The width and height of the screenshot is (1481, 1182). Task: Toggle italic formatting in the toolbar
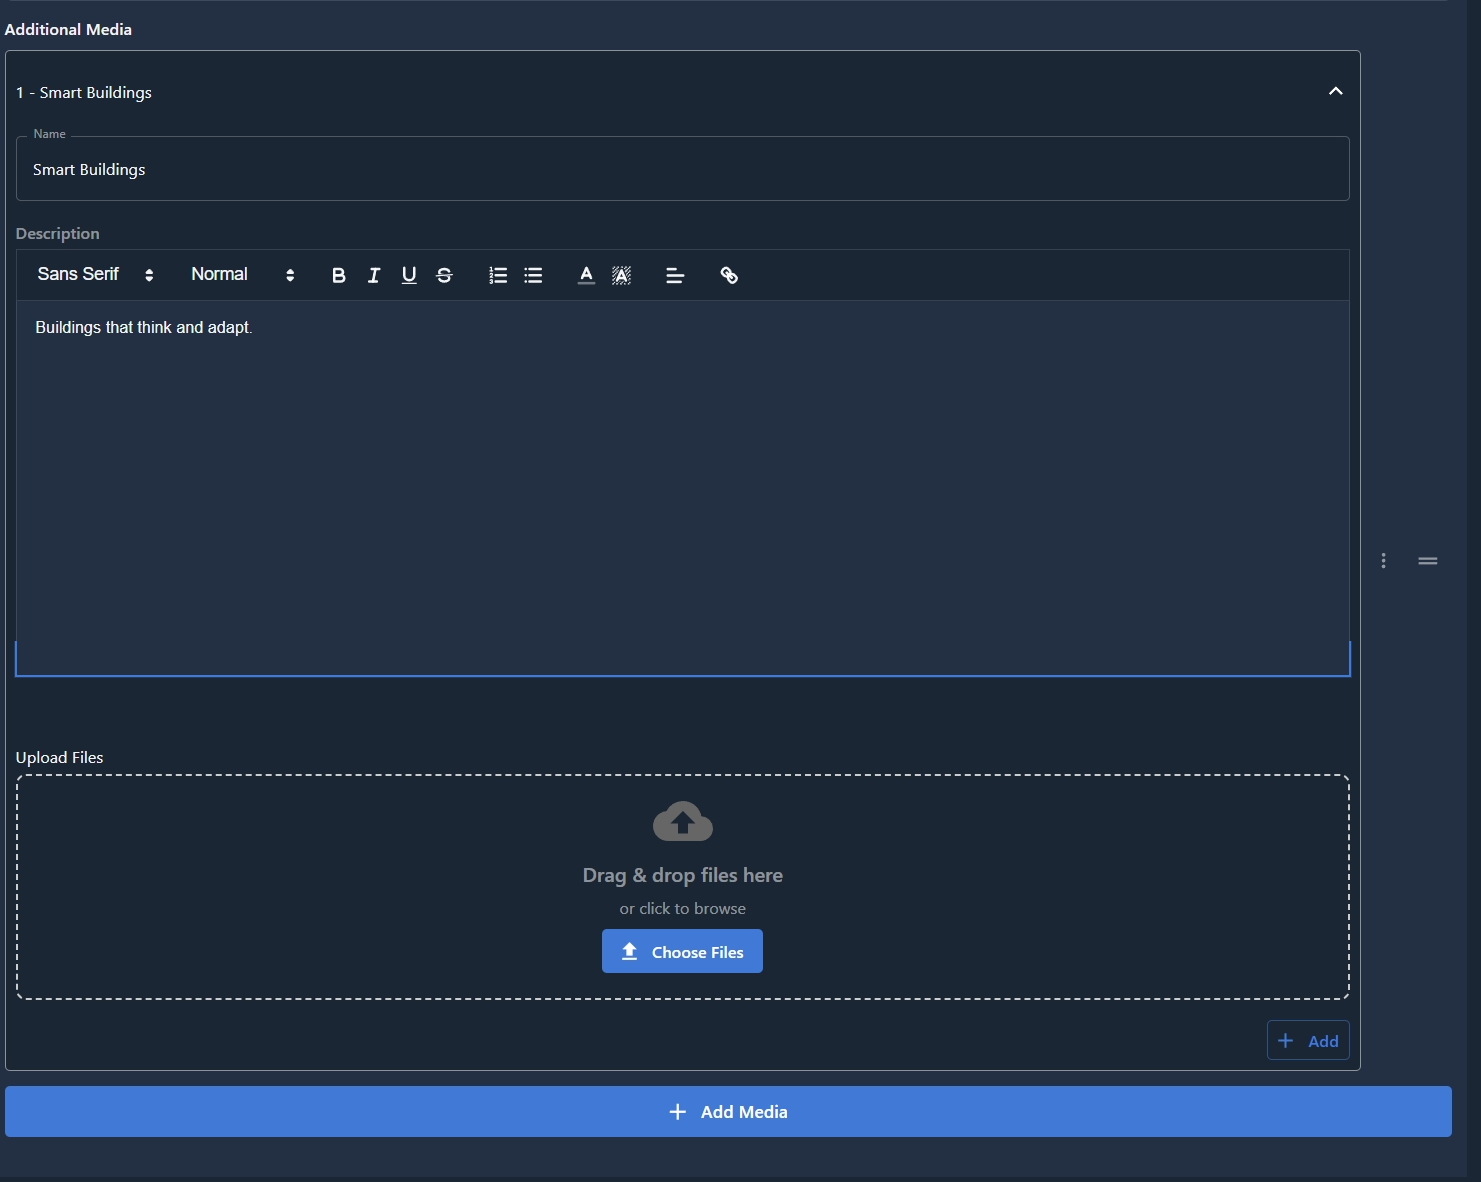coord(374,276)
